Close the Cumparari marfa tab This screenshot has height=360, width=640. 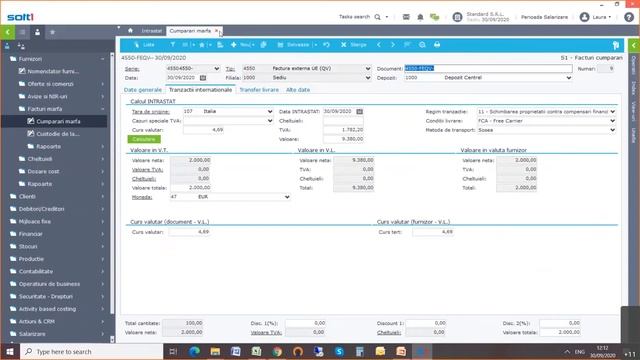tap(216, 31)
